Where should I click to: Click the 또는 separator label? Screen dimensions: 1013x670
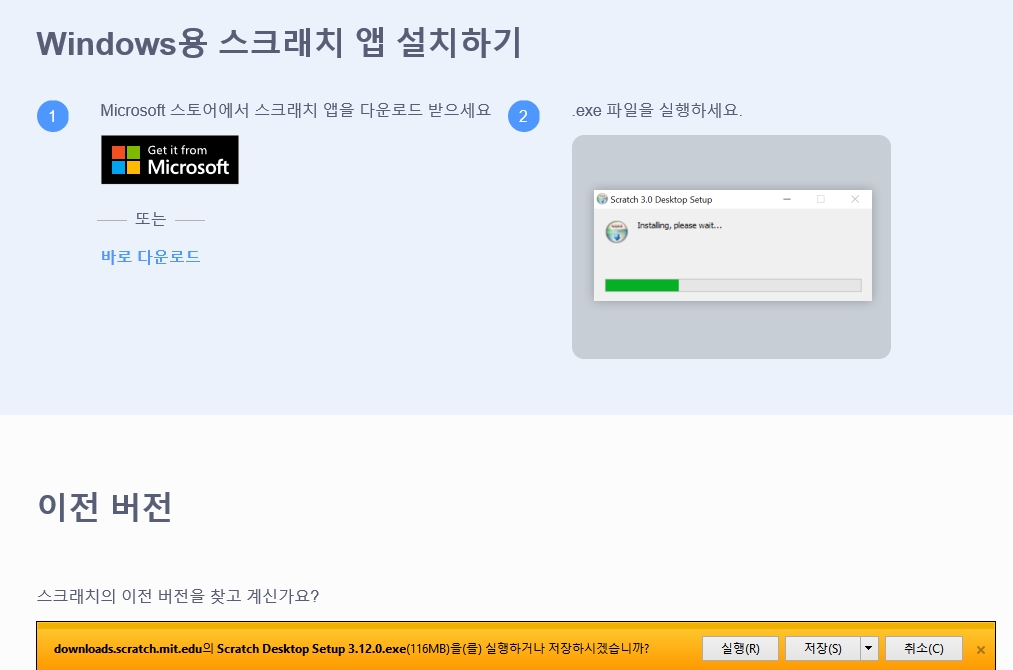(151, 220)
